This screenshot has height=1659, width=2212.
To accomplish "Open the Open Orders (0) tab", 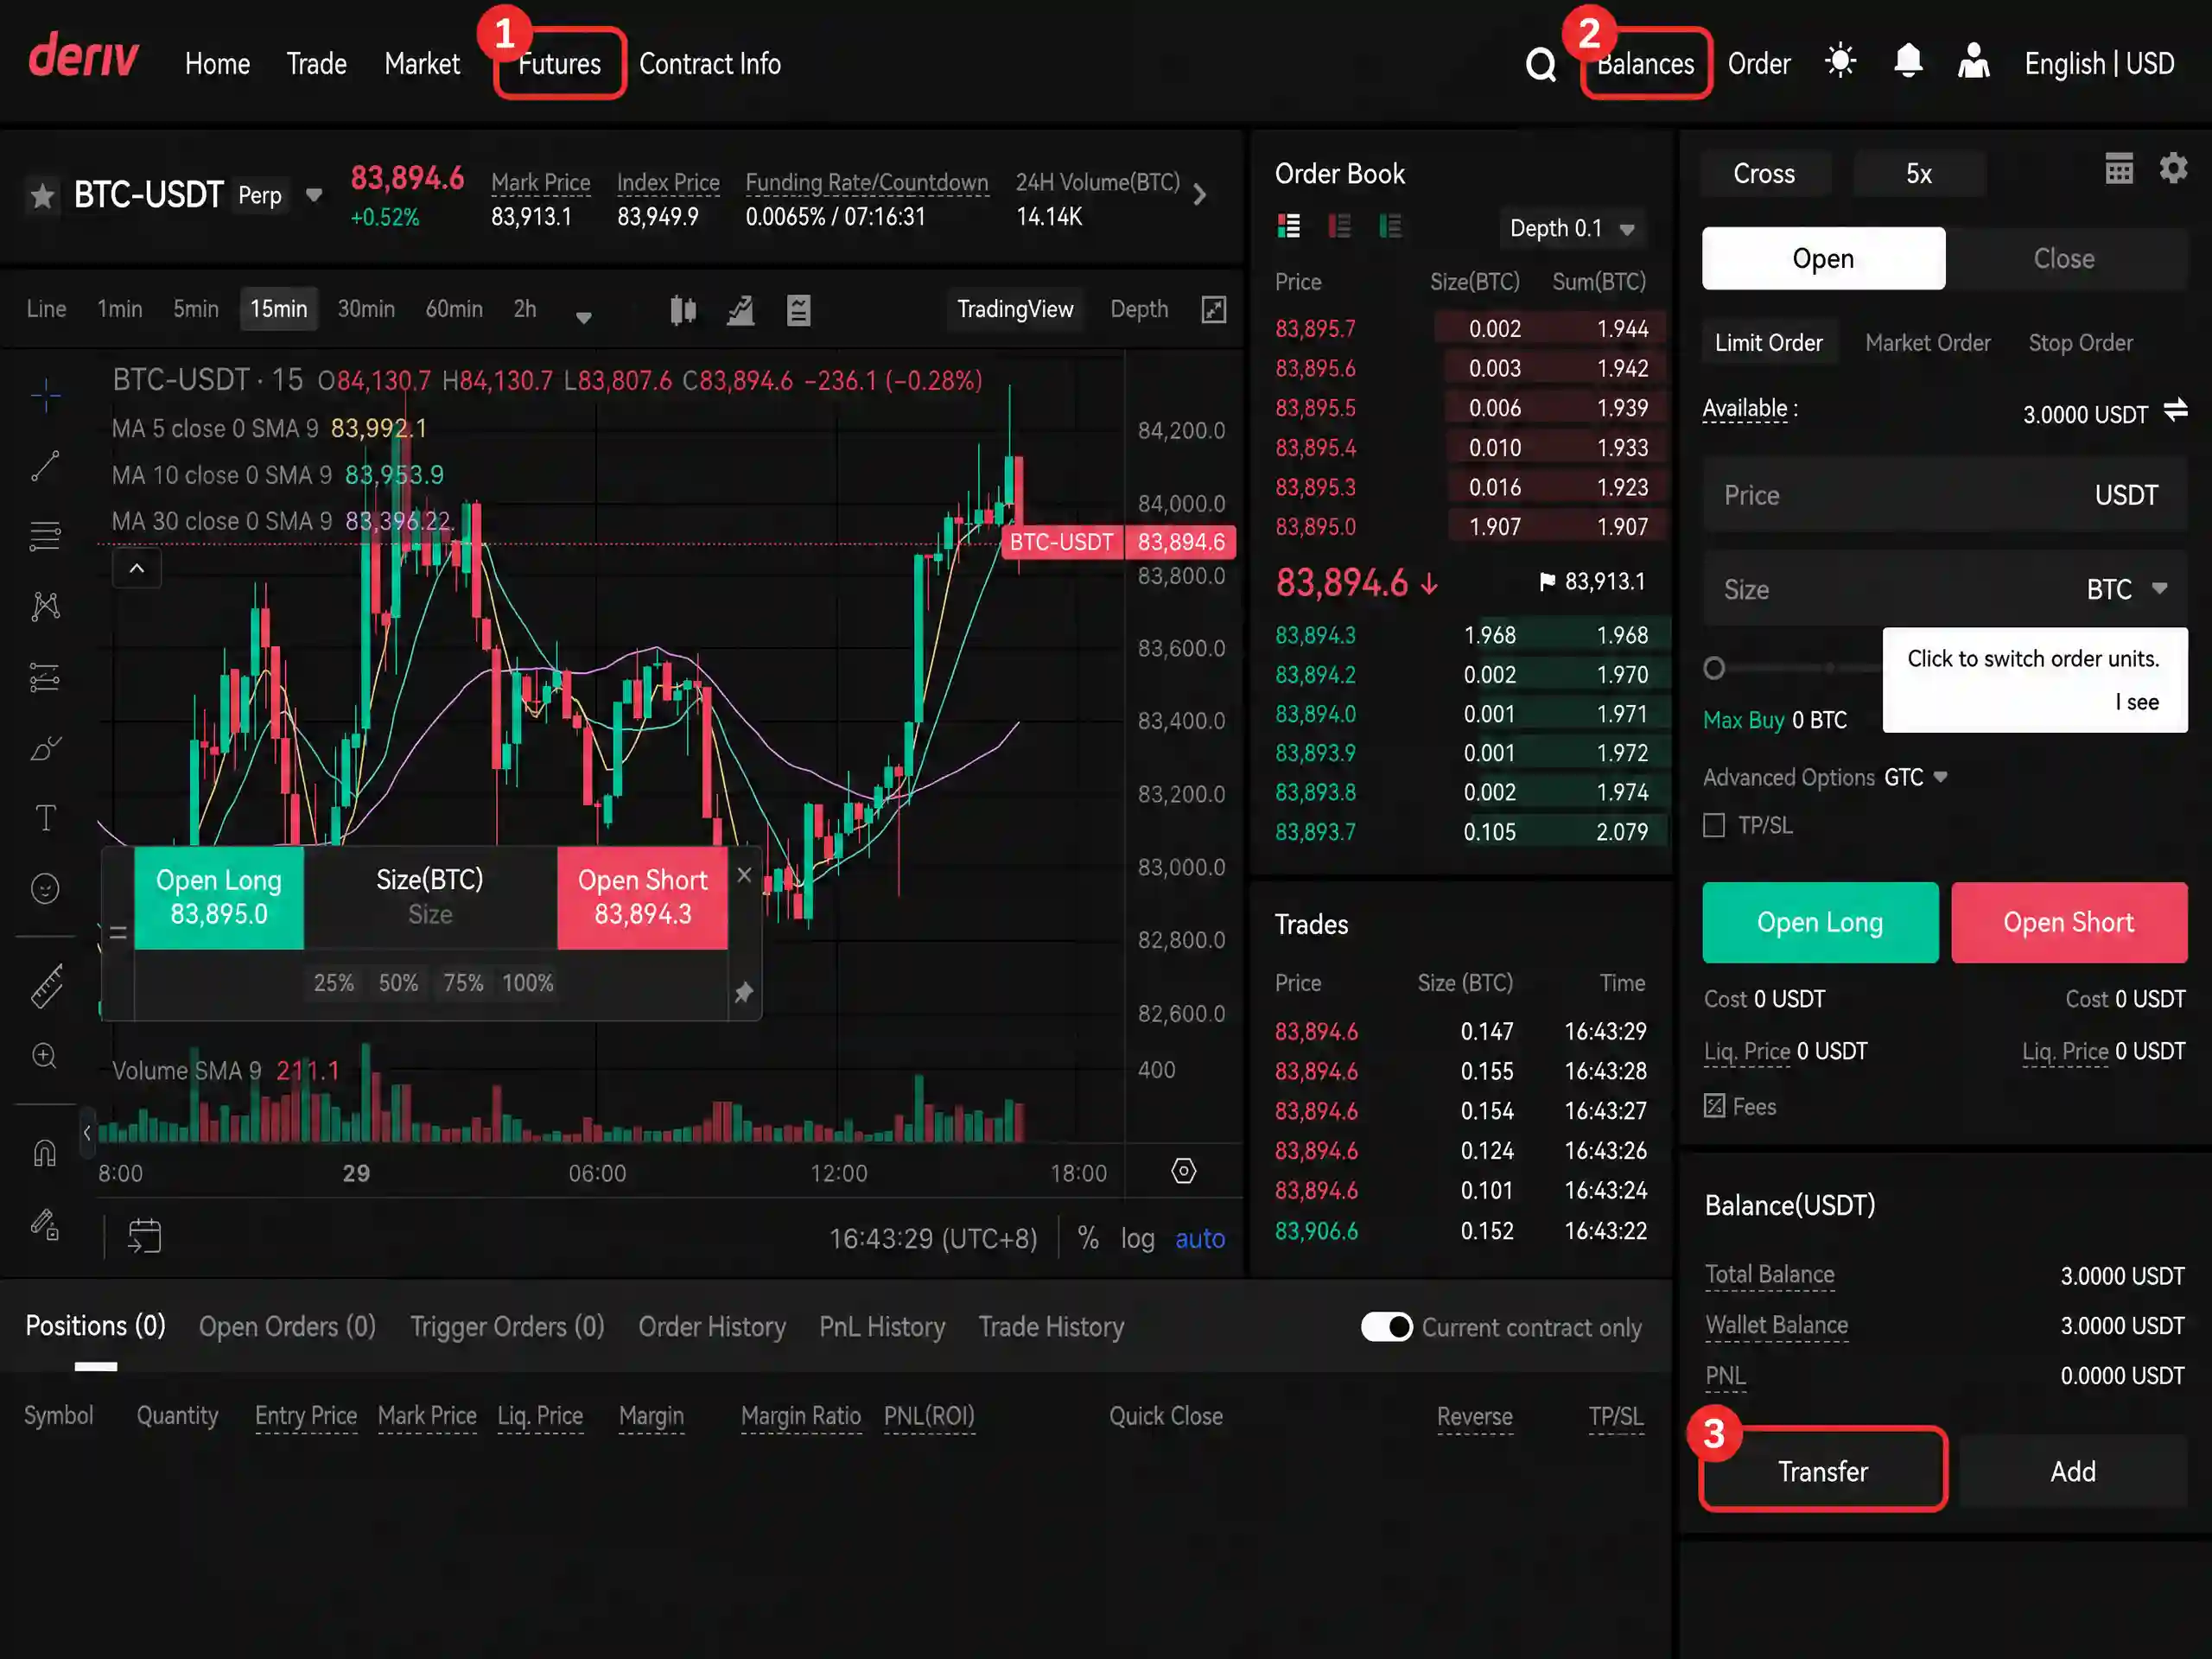I will click(x=287, y=1327).
